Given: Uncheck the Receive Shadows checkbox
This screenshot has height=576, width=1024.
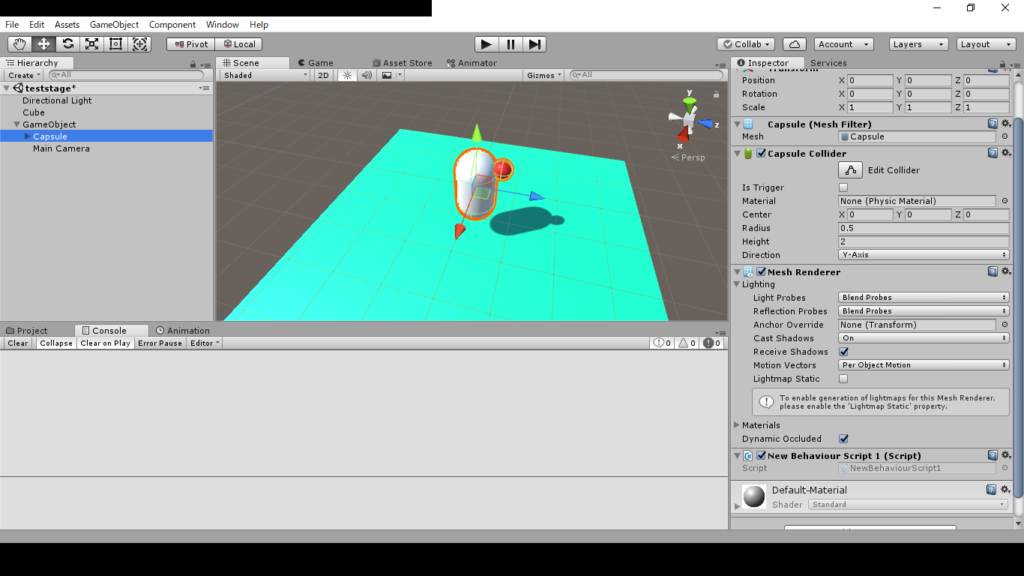Looking at the screenshot, I should tap(843, 352).
